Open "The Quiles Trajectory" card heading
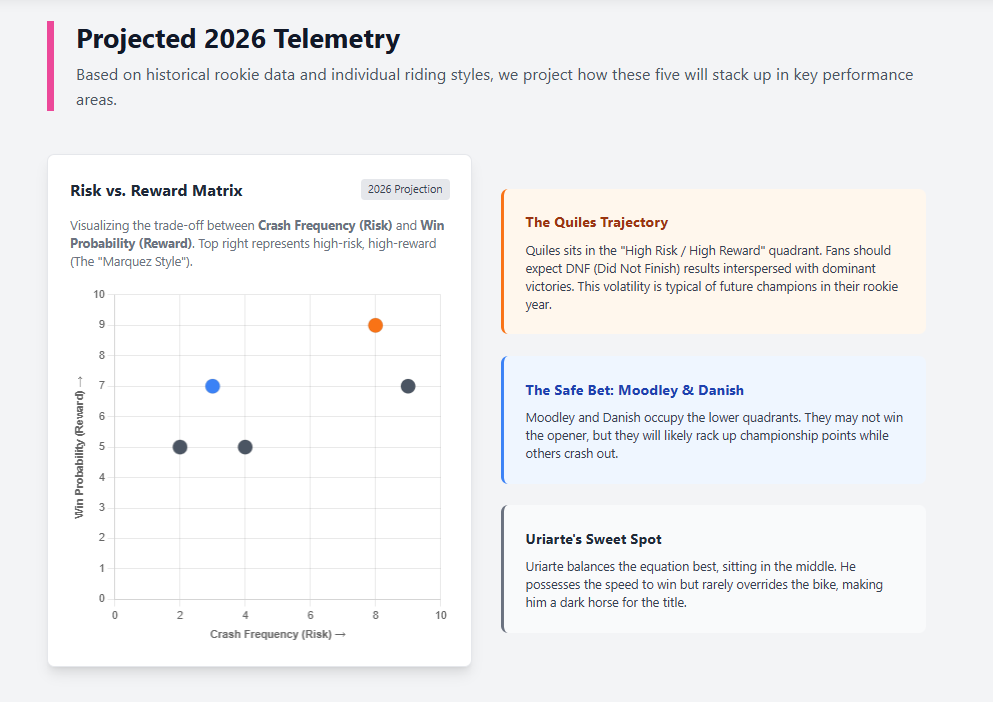The image size is (993, 702). coord(596,222)
